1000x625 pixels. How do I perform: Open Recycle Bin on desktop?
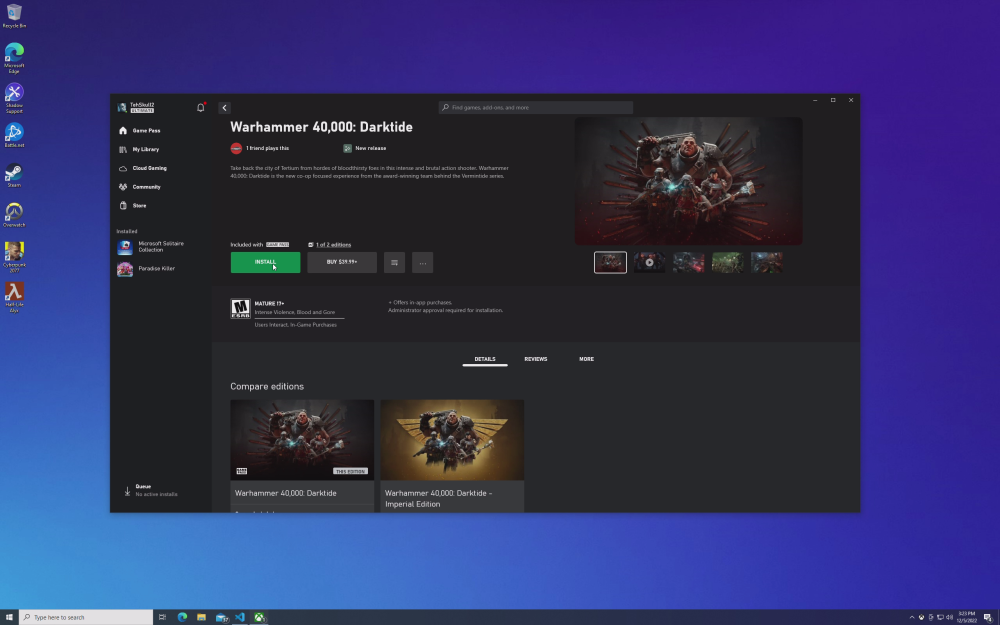point(14,16)
